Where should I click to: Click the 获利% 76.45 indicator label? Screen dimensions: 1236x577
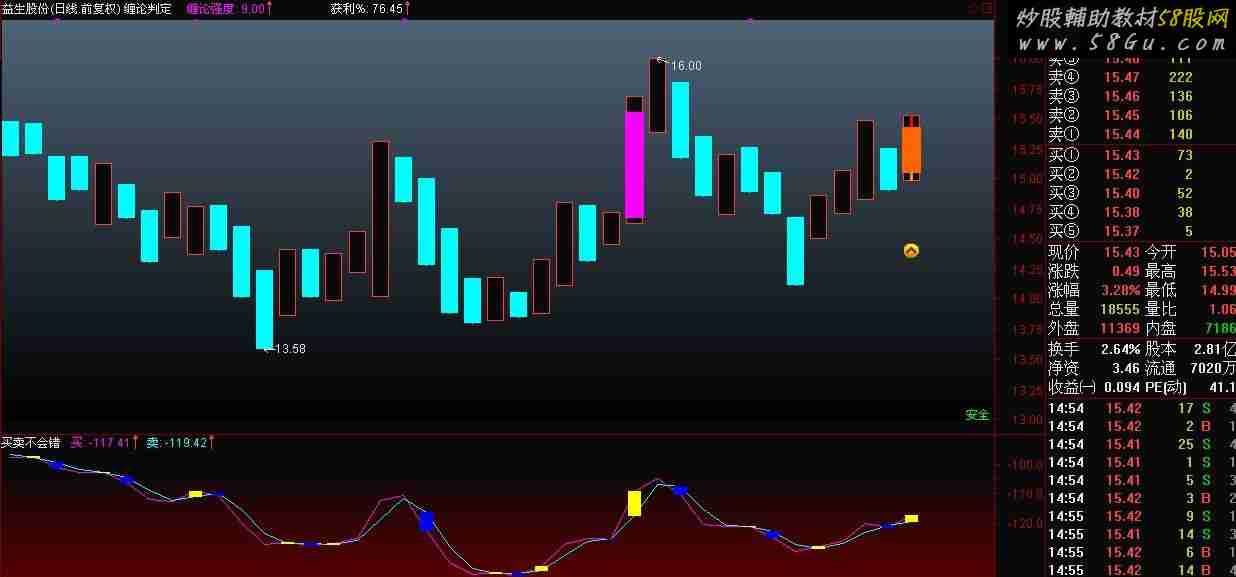[x=370, y=9]
